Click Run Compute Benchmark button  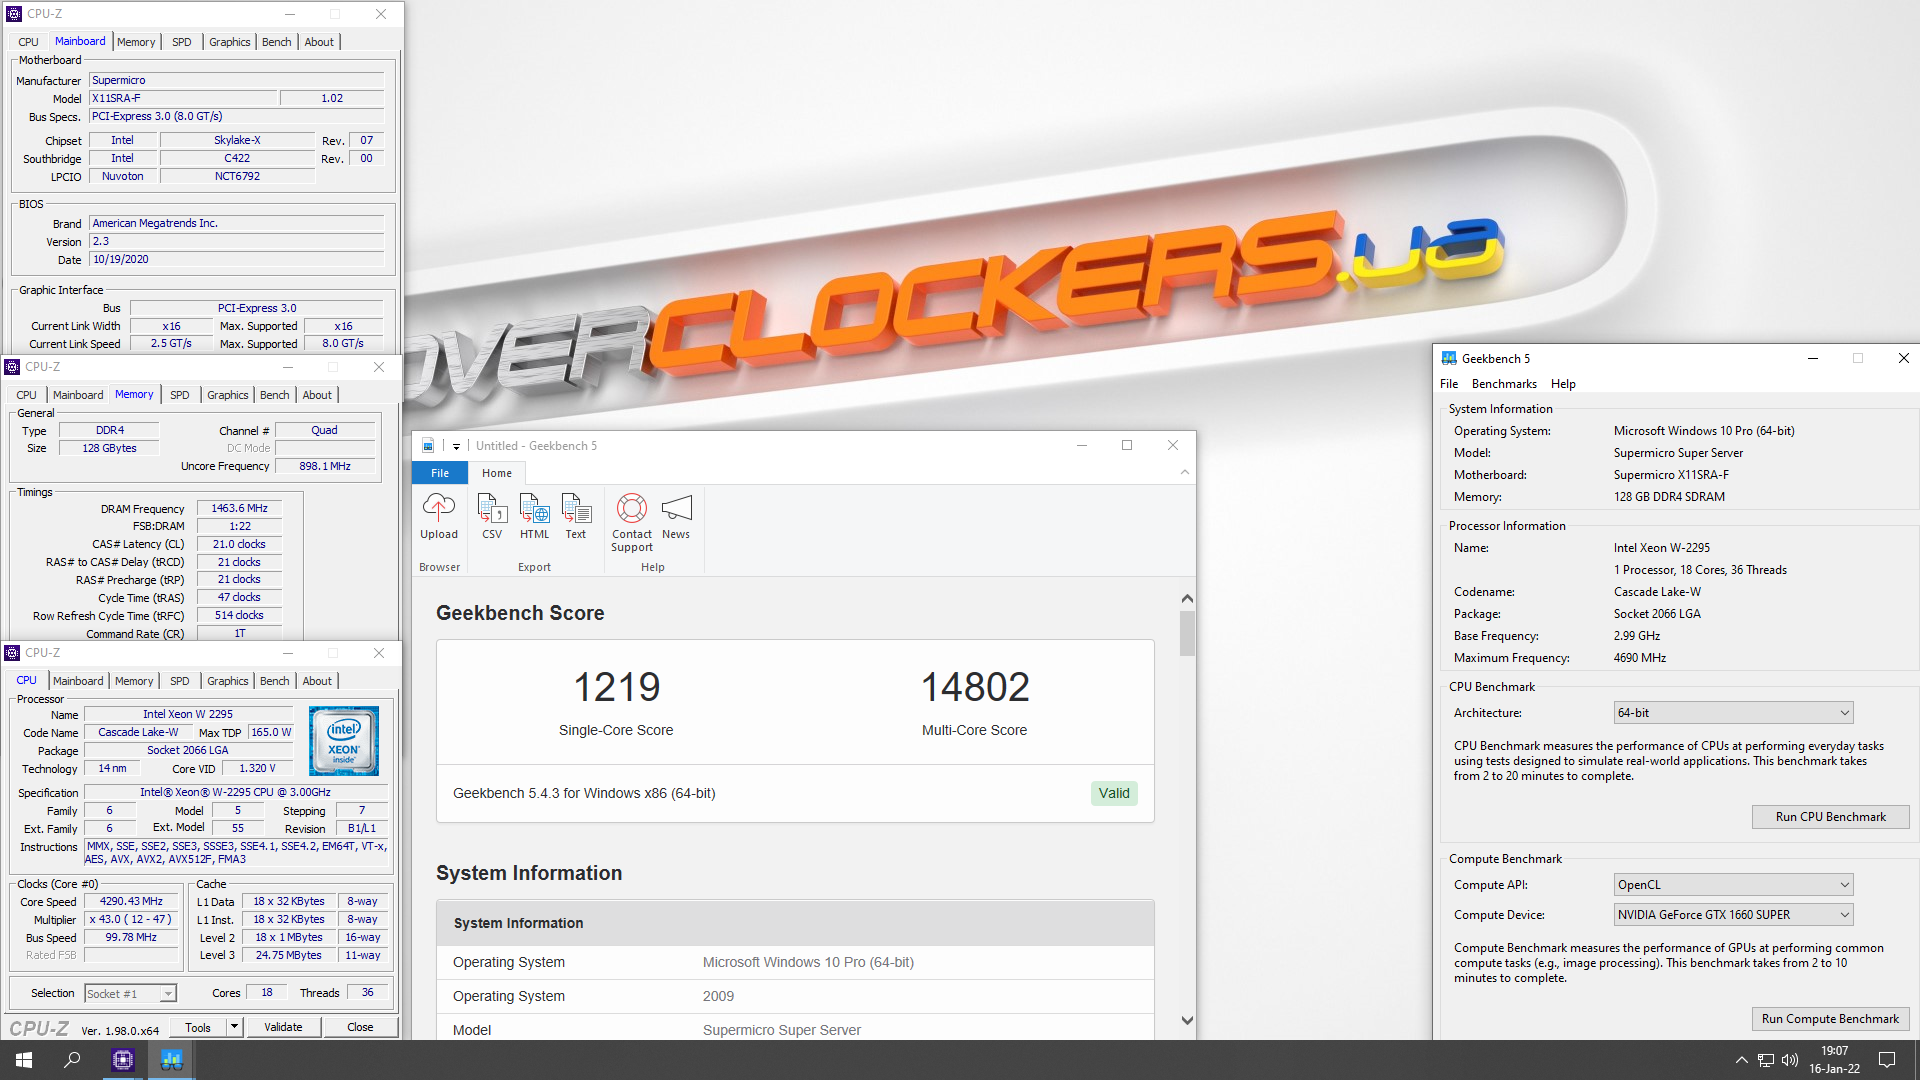[x=1830, y=1019]
